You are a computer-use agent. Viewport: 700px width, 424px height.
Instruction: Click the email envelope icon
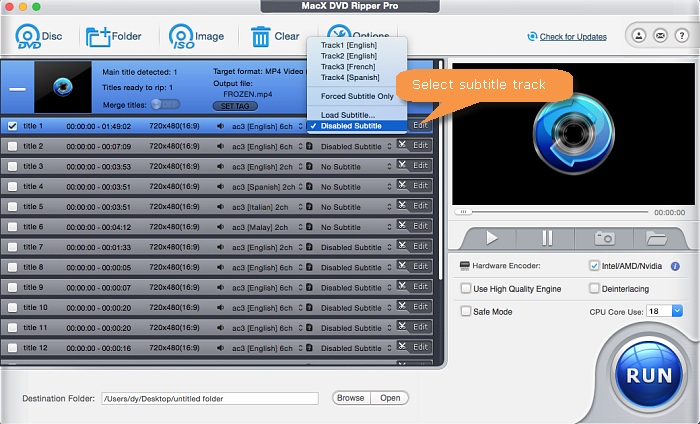coord(660,35)
